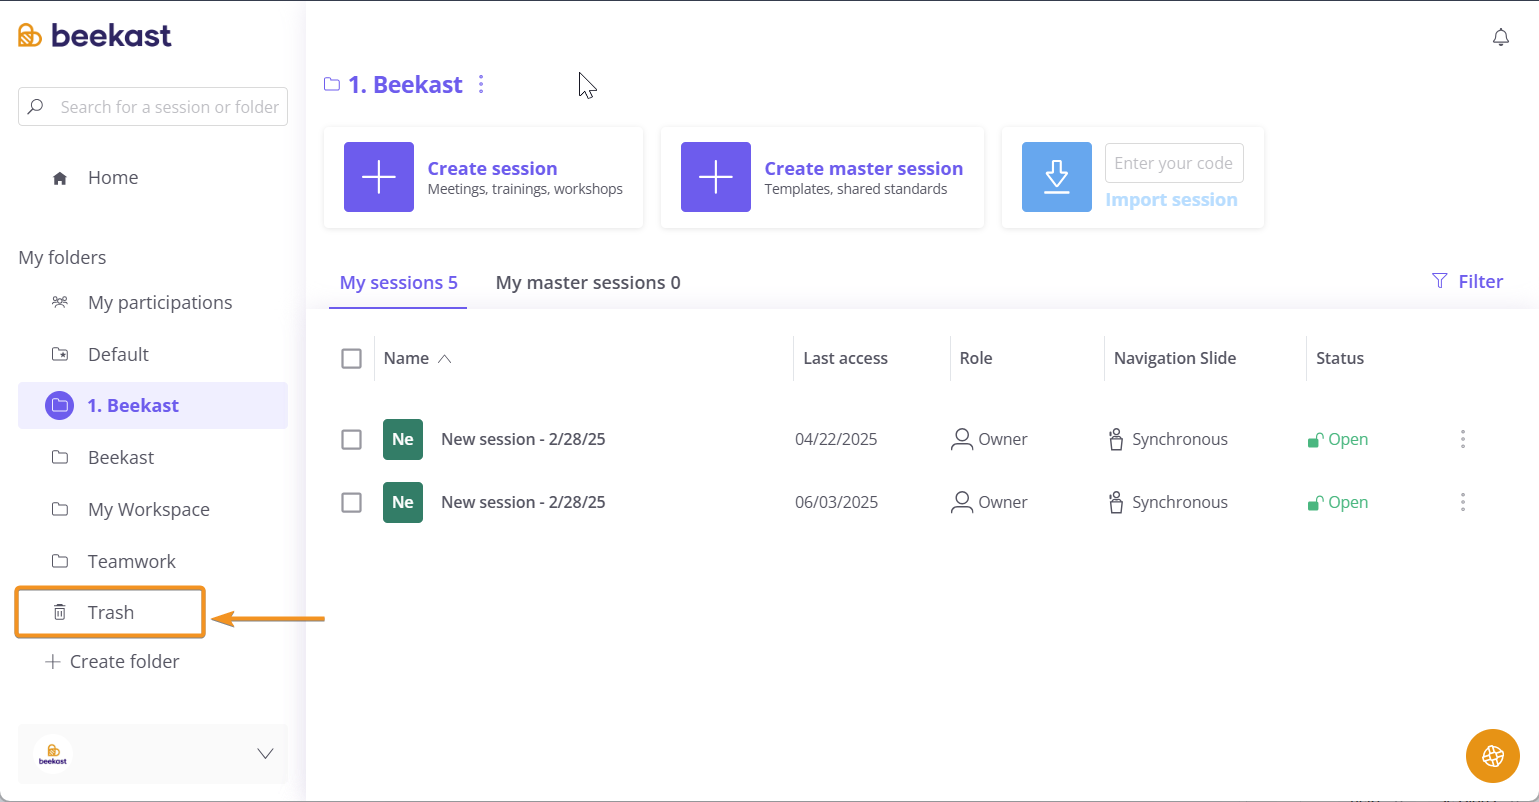The image size is (1539, 802).
Task: Click the Beekast logo
Action: [x=95, y=35]
